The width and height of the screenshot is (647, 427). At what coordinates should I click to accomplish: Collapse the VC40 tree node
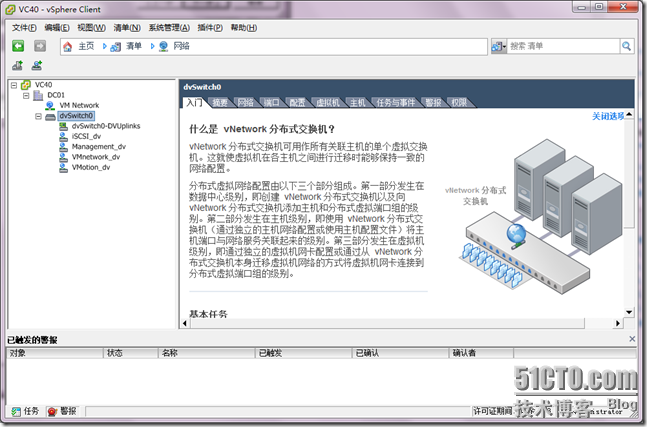[14, 85]
